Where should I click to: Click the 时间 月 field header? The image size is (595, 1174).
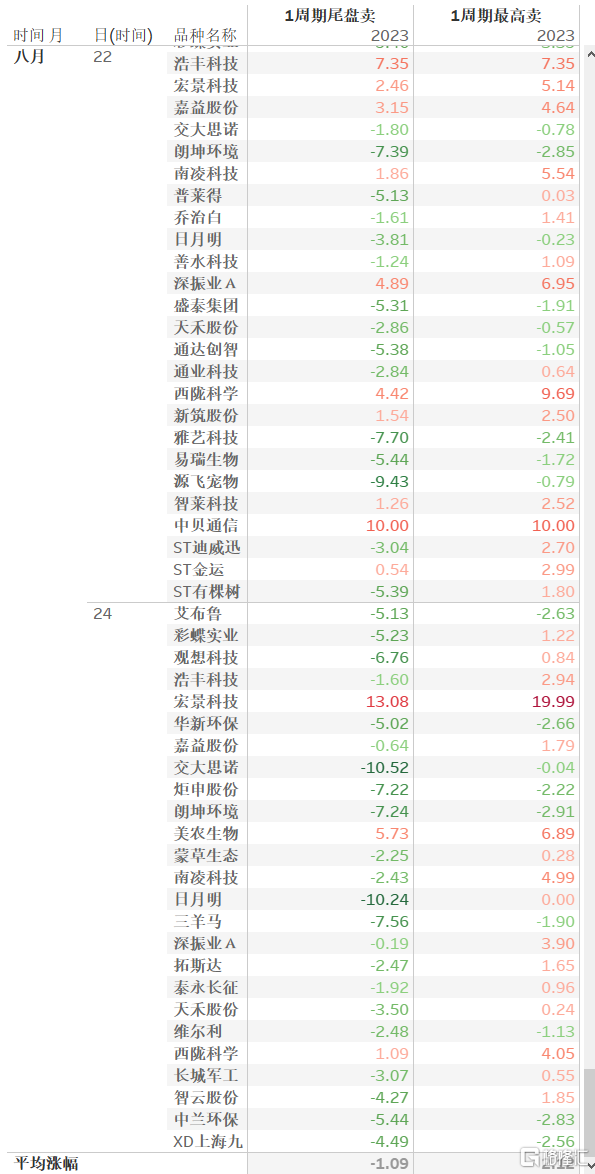point(38,35)
